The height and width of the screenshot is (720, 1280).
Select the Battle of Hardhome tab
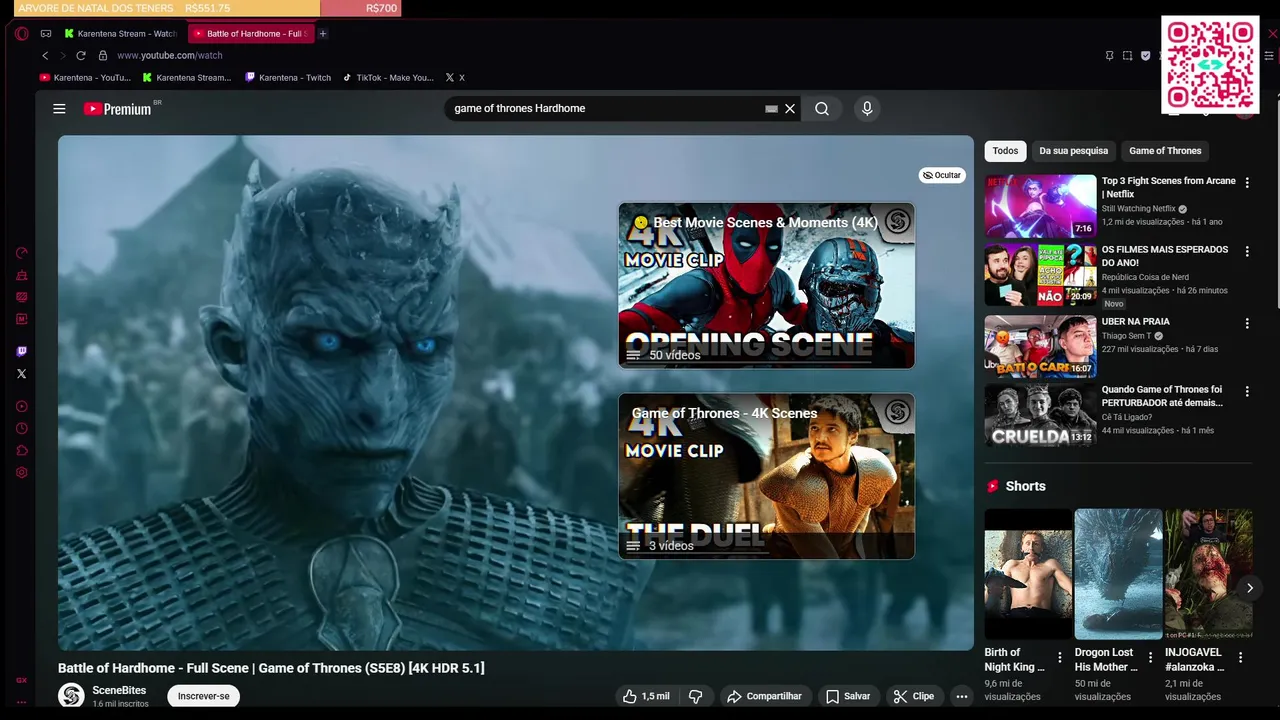click(251, 33)
